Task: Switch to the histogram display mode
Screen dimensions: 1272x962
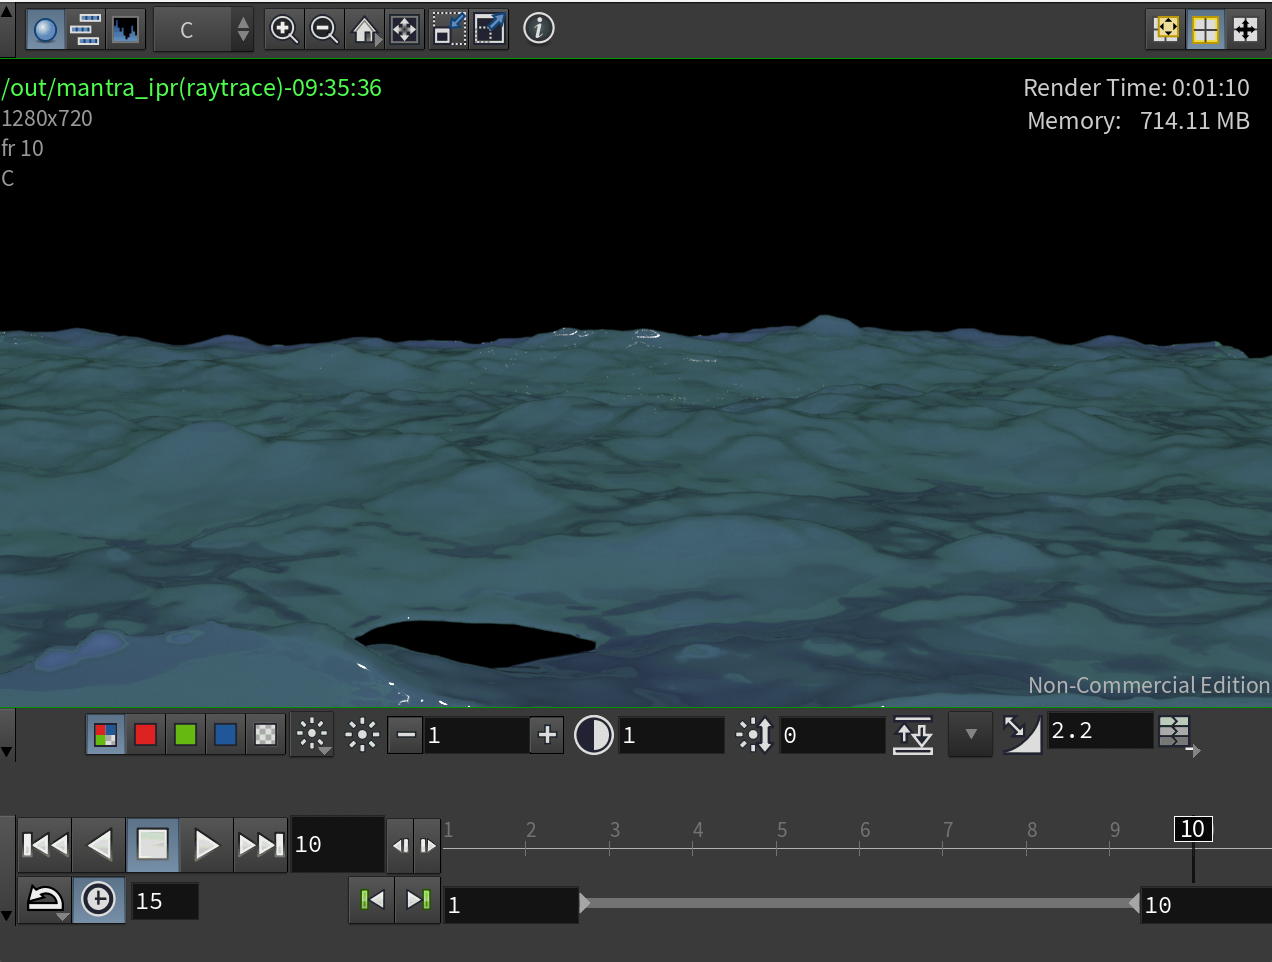Action: tap(124, 29)
